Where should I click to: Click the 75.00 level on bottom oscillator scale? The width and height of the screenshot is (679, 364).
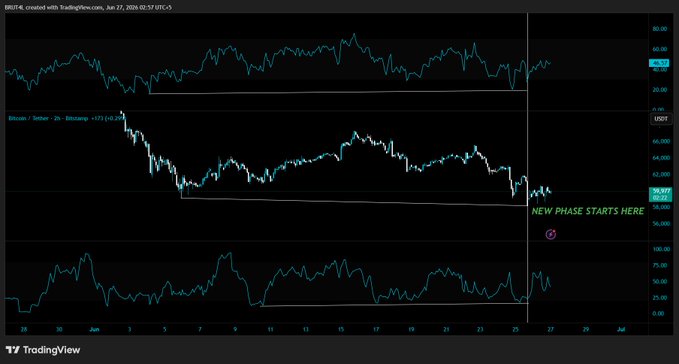660,265
